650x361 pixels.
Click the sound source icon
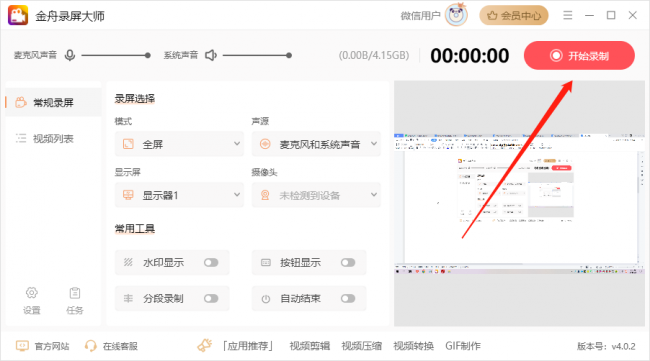[265, 144]
